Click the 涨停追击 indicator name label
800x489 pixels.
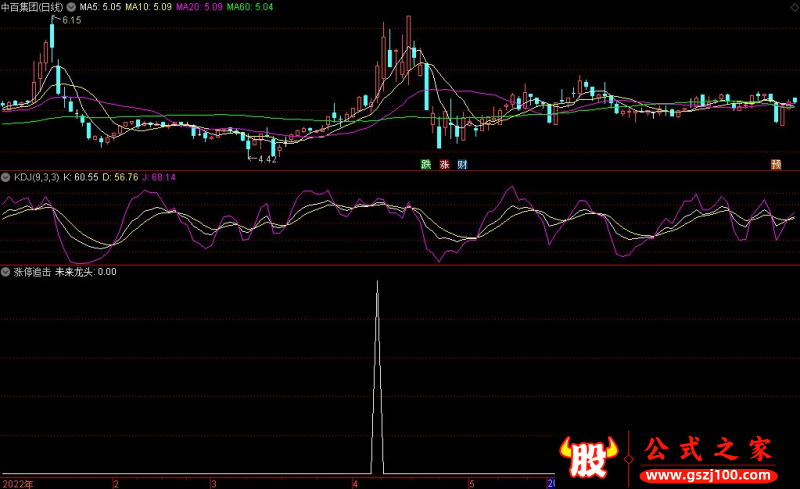pos(32,271)
